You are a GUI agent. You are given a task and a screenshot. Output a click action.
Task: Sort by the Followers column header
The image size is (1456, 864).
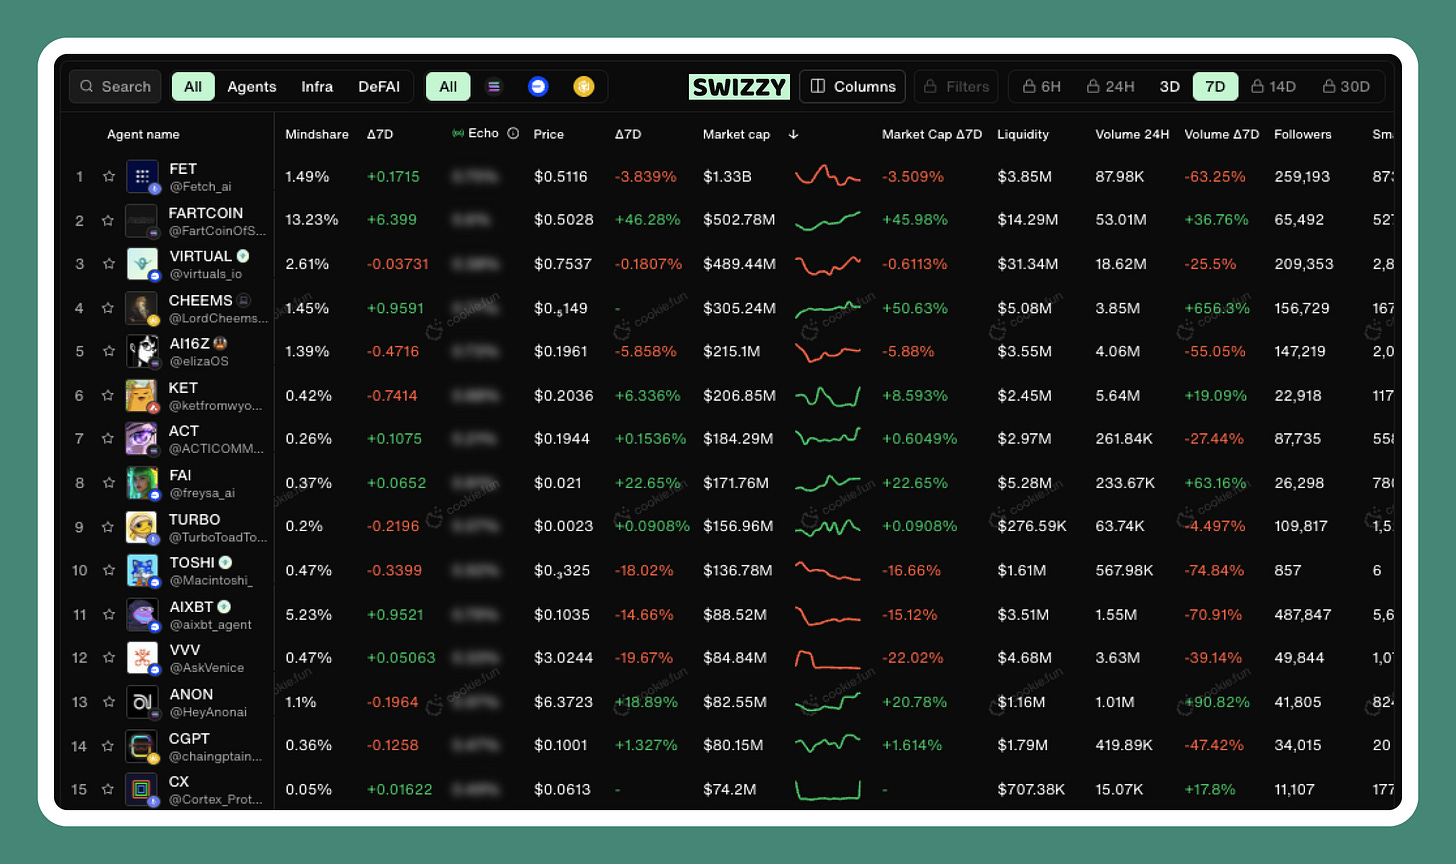1303,134
